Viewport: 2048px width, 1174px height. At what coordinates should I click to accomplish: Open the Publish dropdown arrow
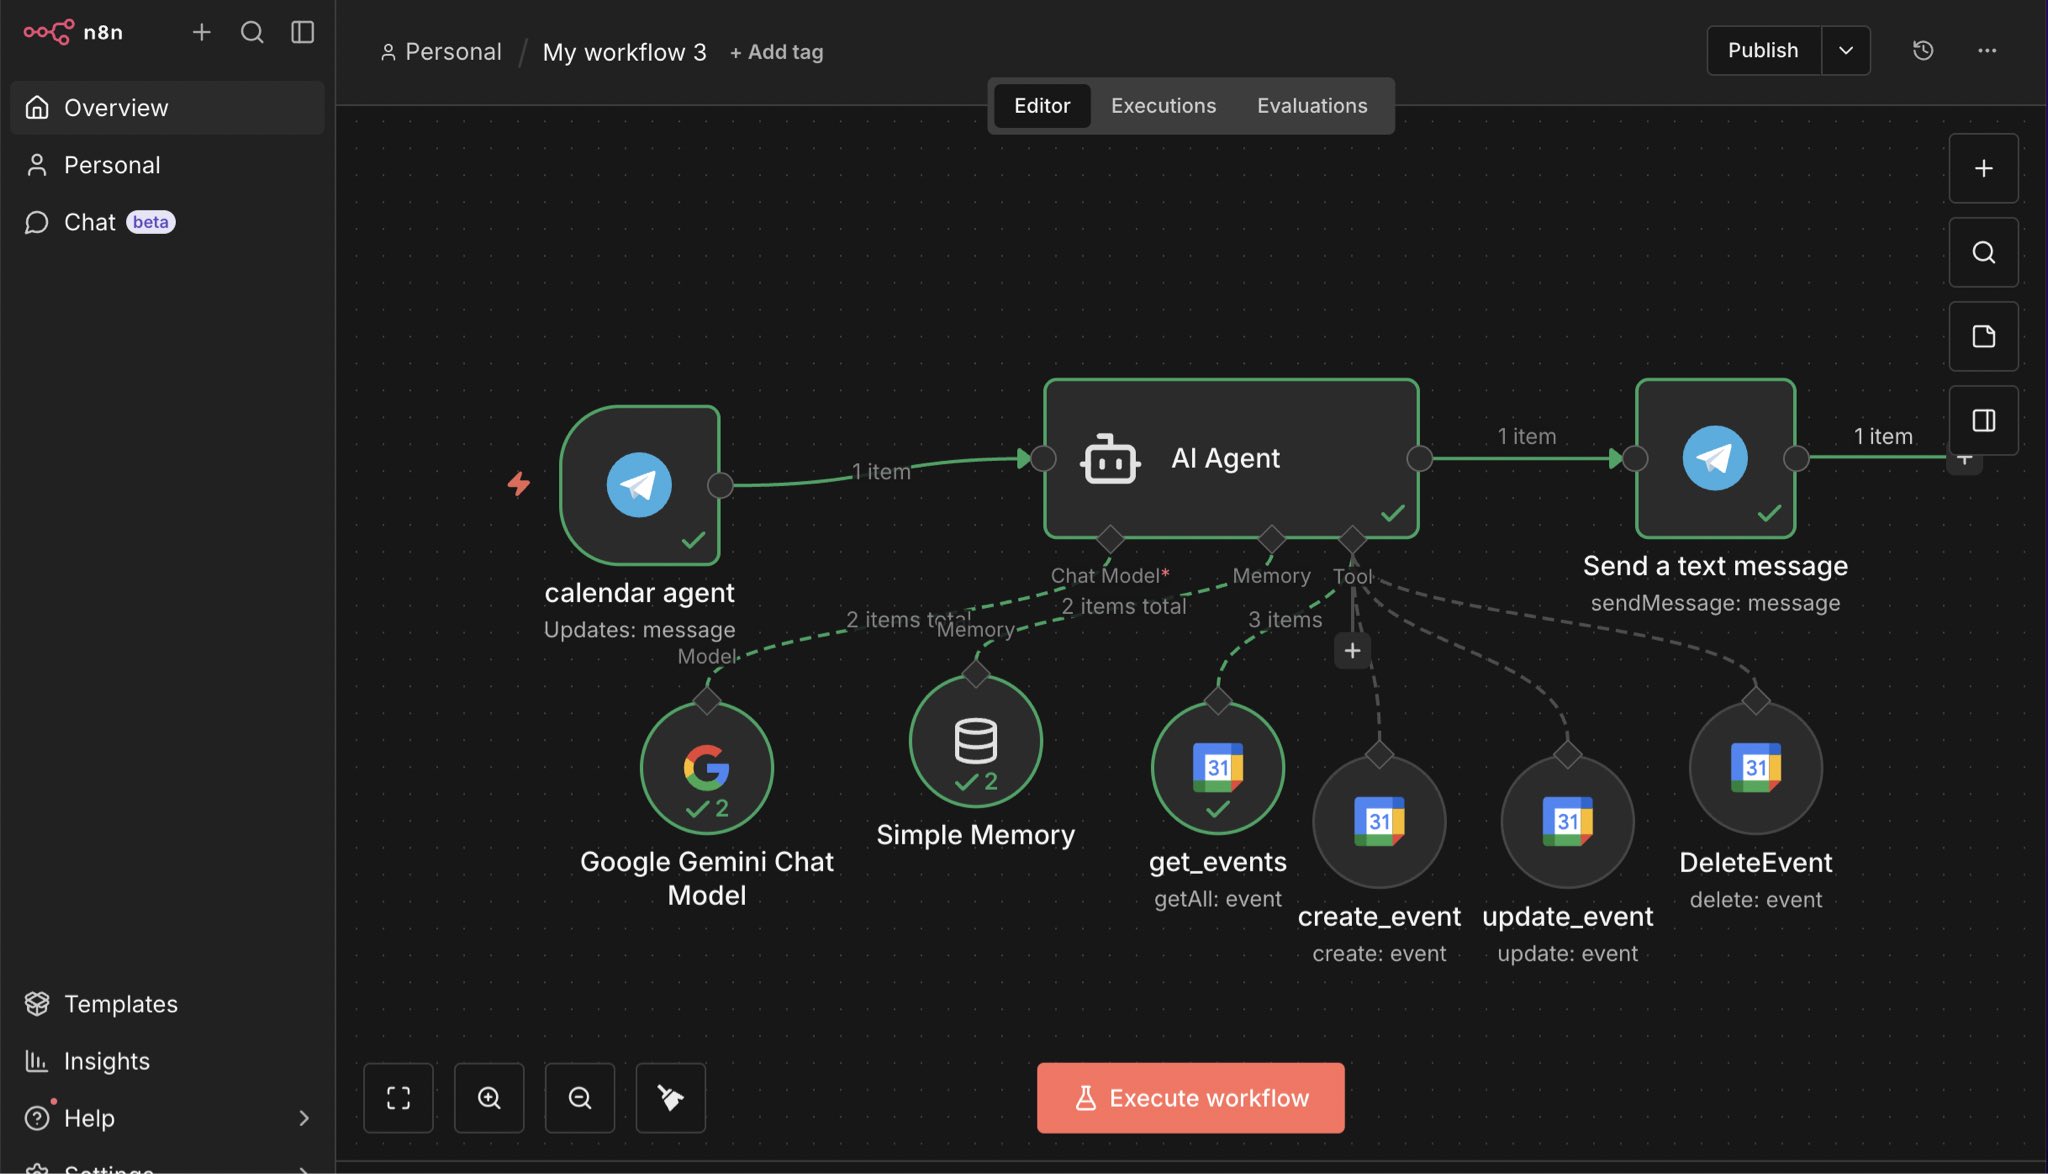(1846, 50)
